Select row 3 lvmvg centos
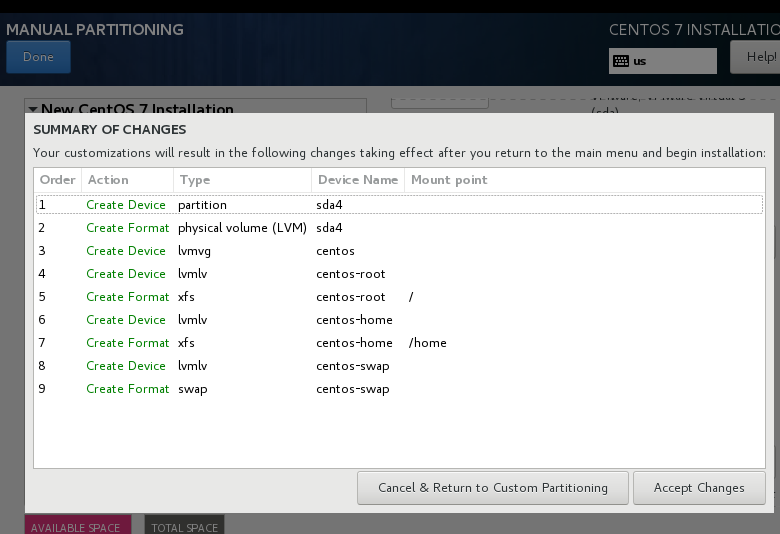The height and width of the screenshot is (534, 780). (x=399, y=251)
